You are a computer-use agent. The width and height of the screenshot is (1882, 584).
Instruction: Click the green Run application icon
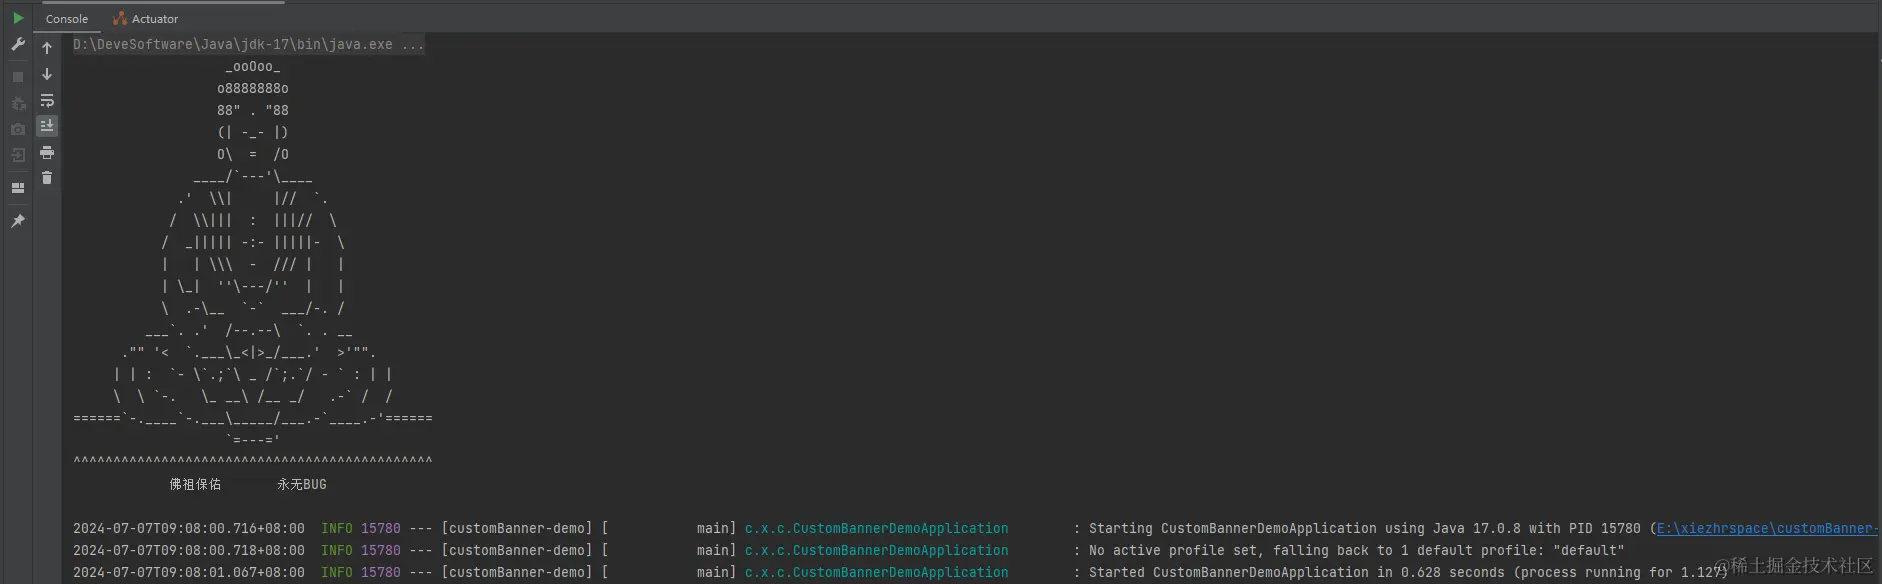[18, 18]
